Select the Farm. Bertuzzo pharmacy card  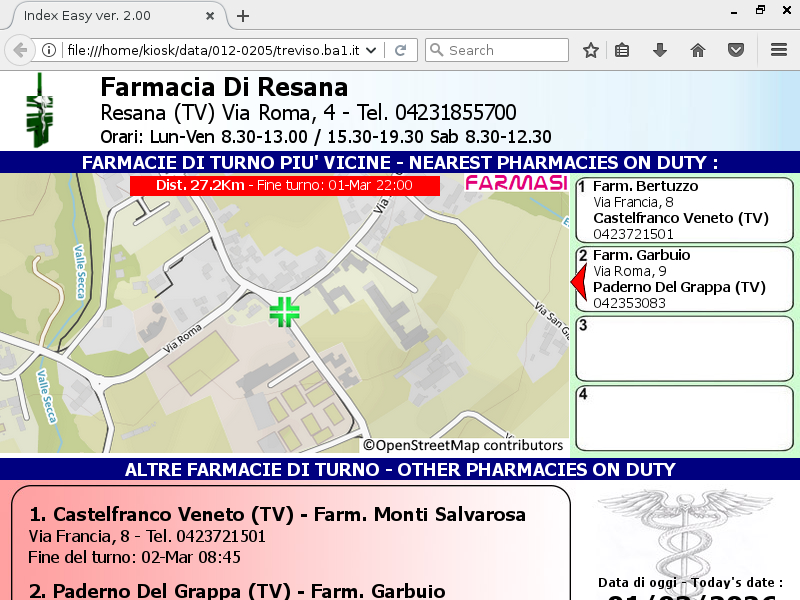[x=684, y=210]
